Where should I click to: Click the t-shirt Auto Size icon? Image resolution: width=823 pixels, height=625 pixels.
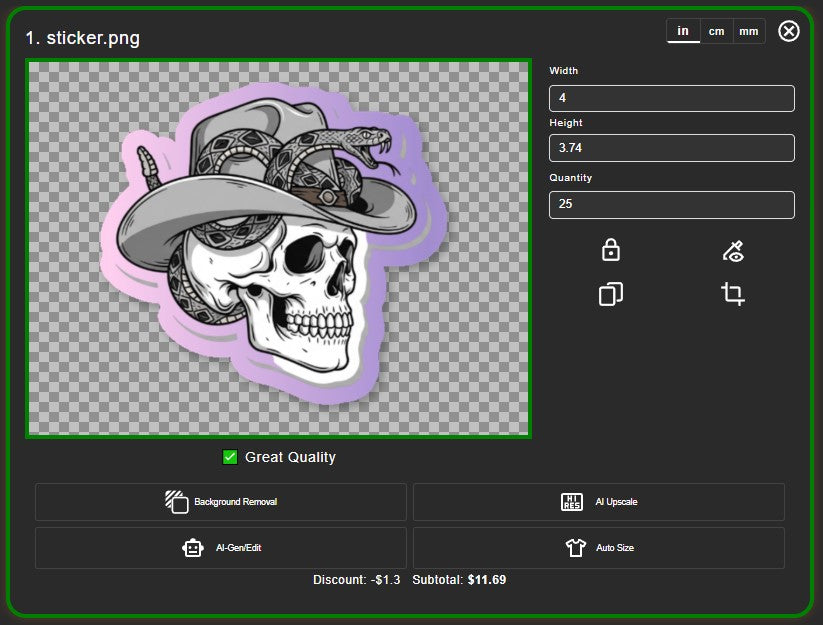575,548
